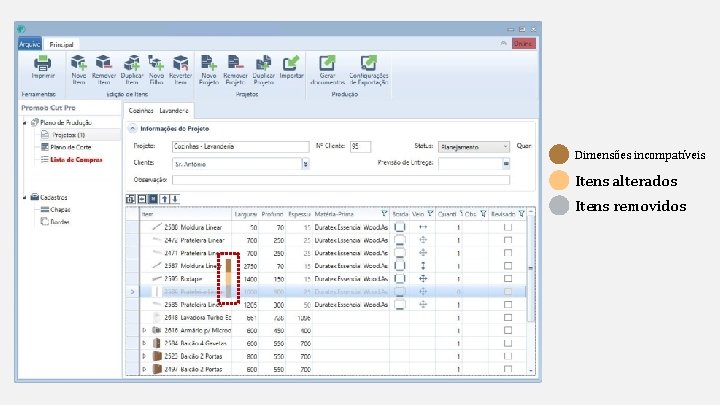Click the Importar icon
Viewport: 720px width, 405px height.
pyautogui.click(x=291, y=63)
